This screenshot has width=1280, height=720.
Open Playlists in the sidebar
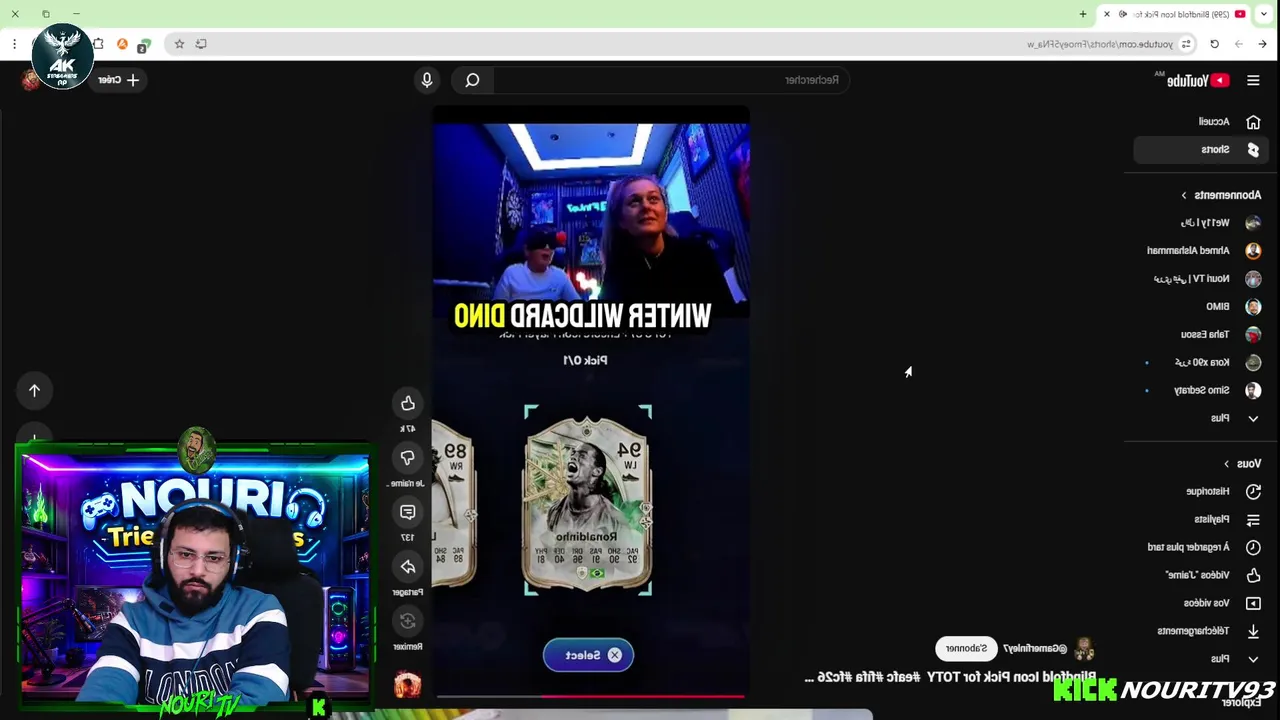[x=1201, y=519]
